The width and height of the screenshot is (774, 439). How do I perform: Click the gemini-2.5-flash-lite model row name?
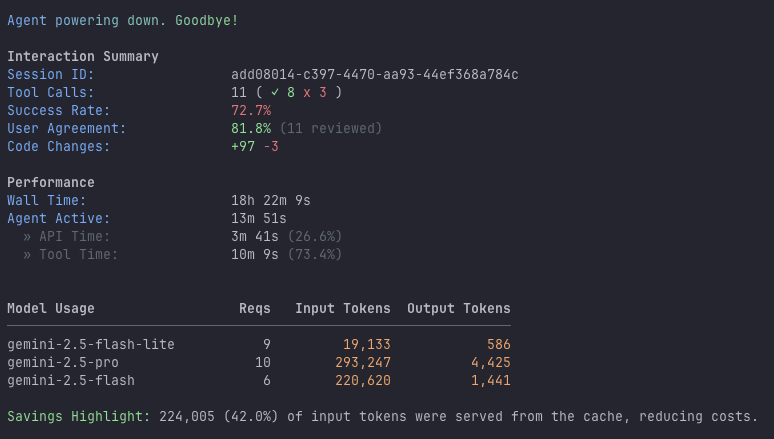(x=91, y=345)
